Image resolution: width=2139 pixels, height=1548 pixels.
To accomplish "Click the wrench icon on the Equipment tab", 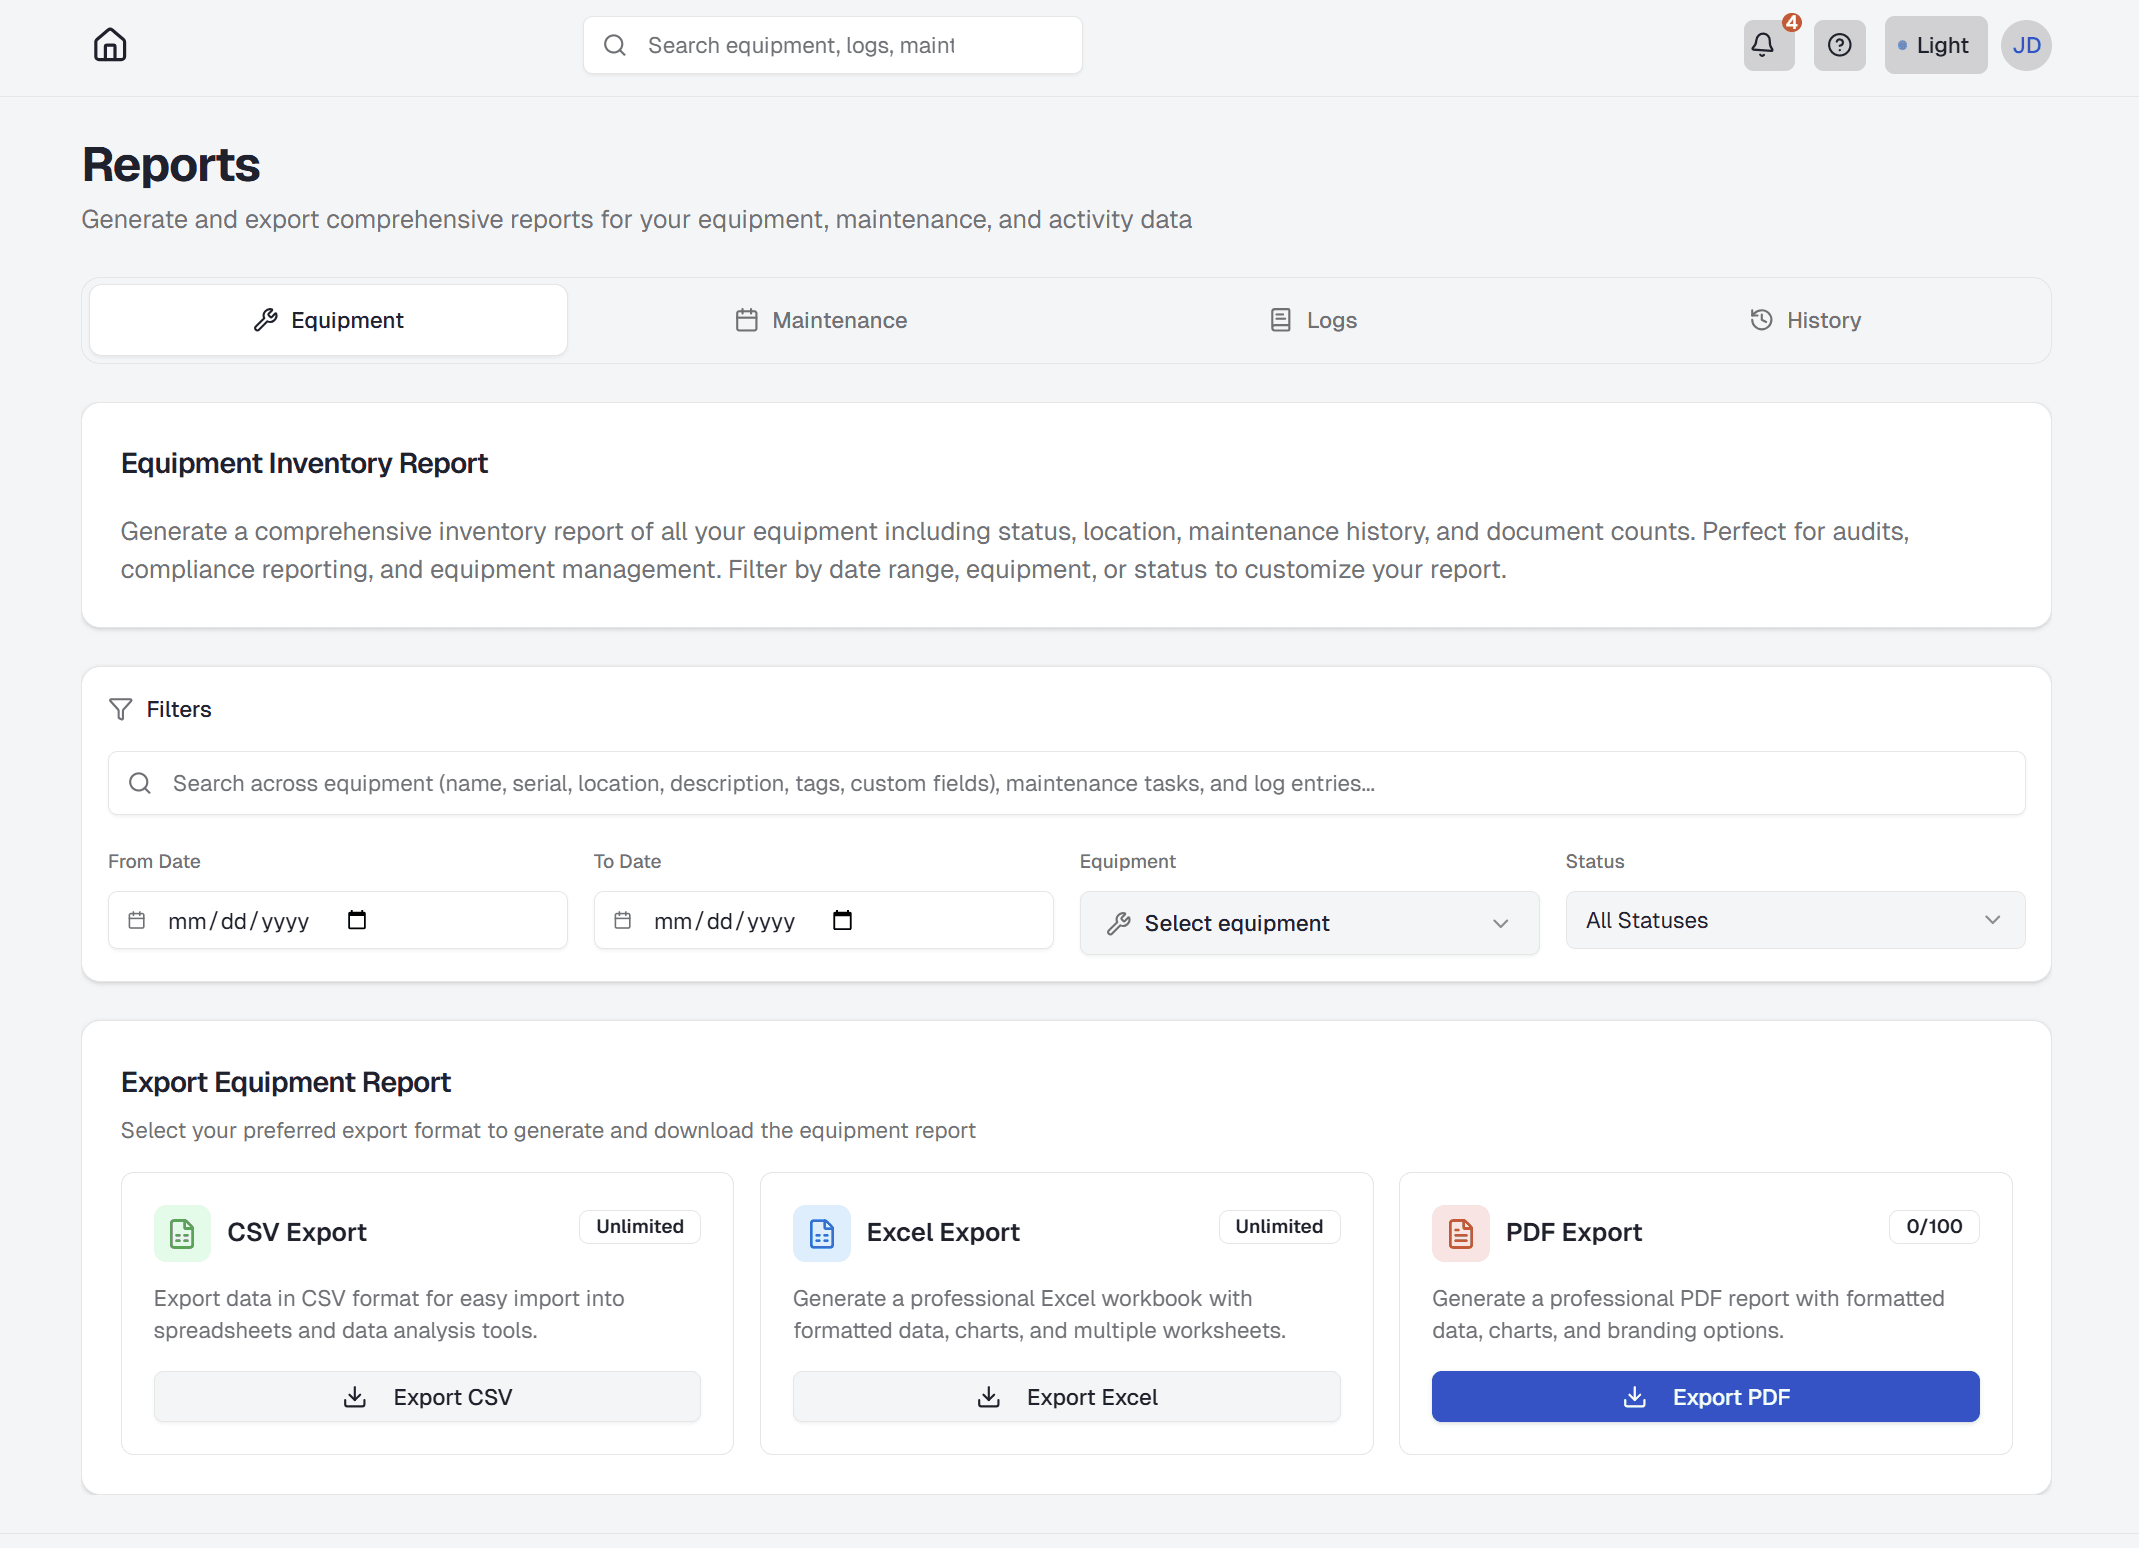I will (265, 320).
